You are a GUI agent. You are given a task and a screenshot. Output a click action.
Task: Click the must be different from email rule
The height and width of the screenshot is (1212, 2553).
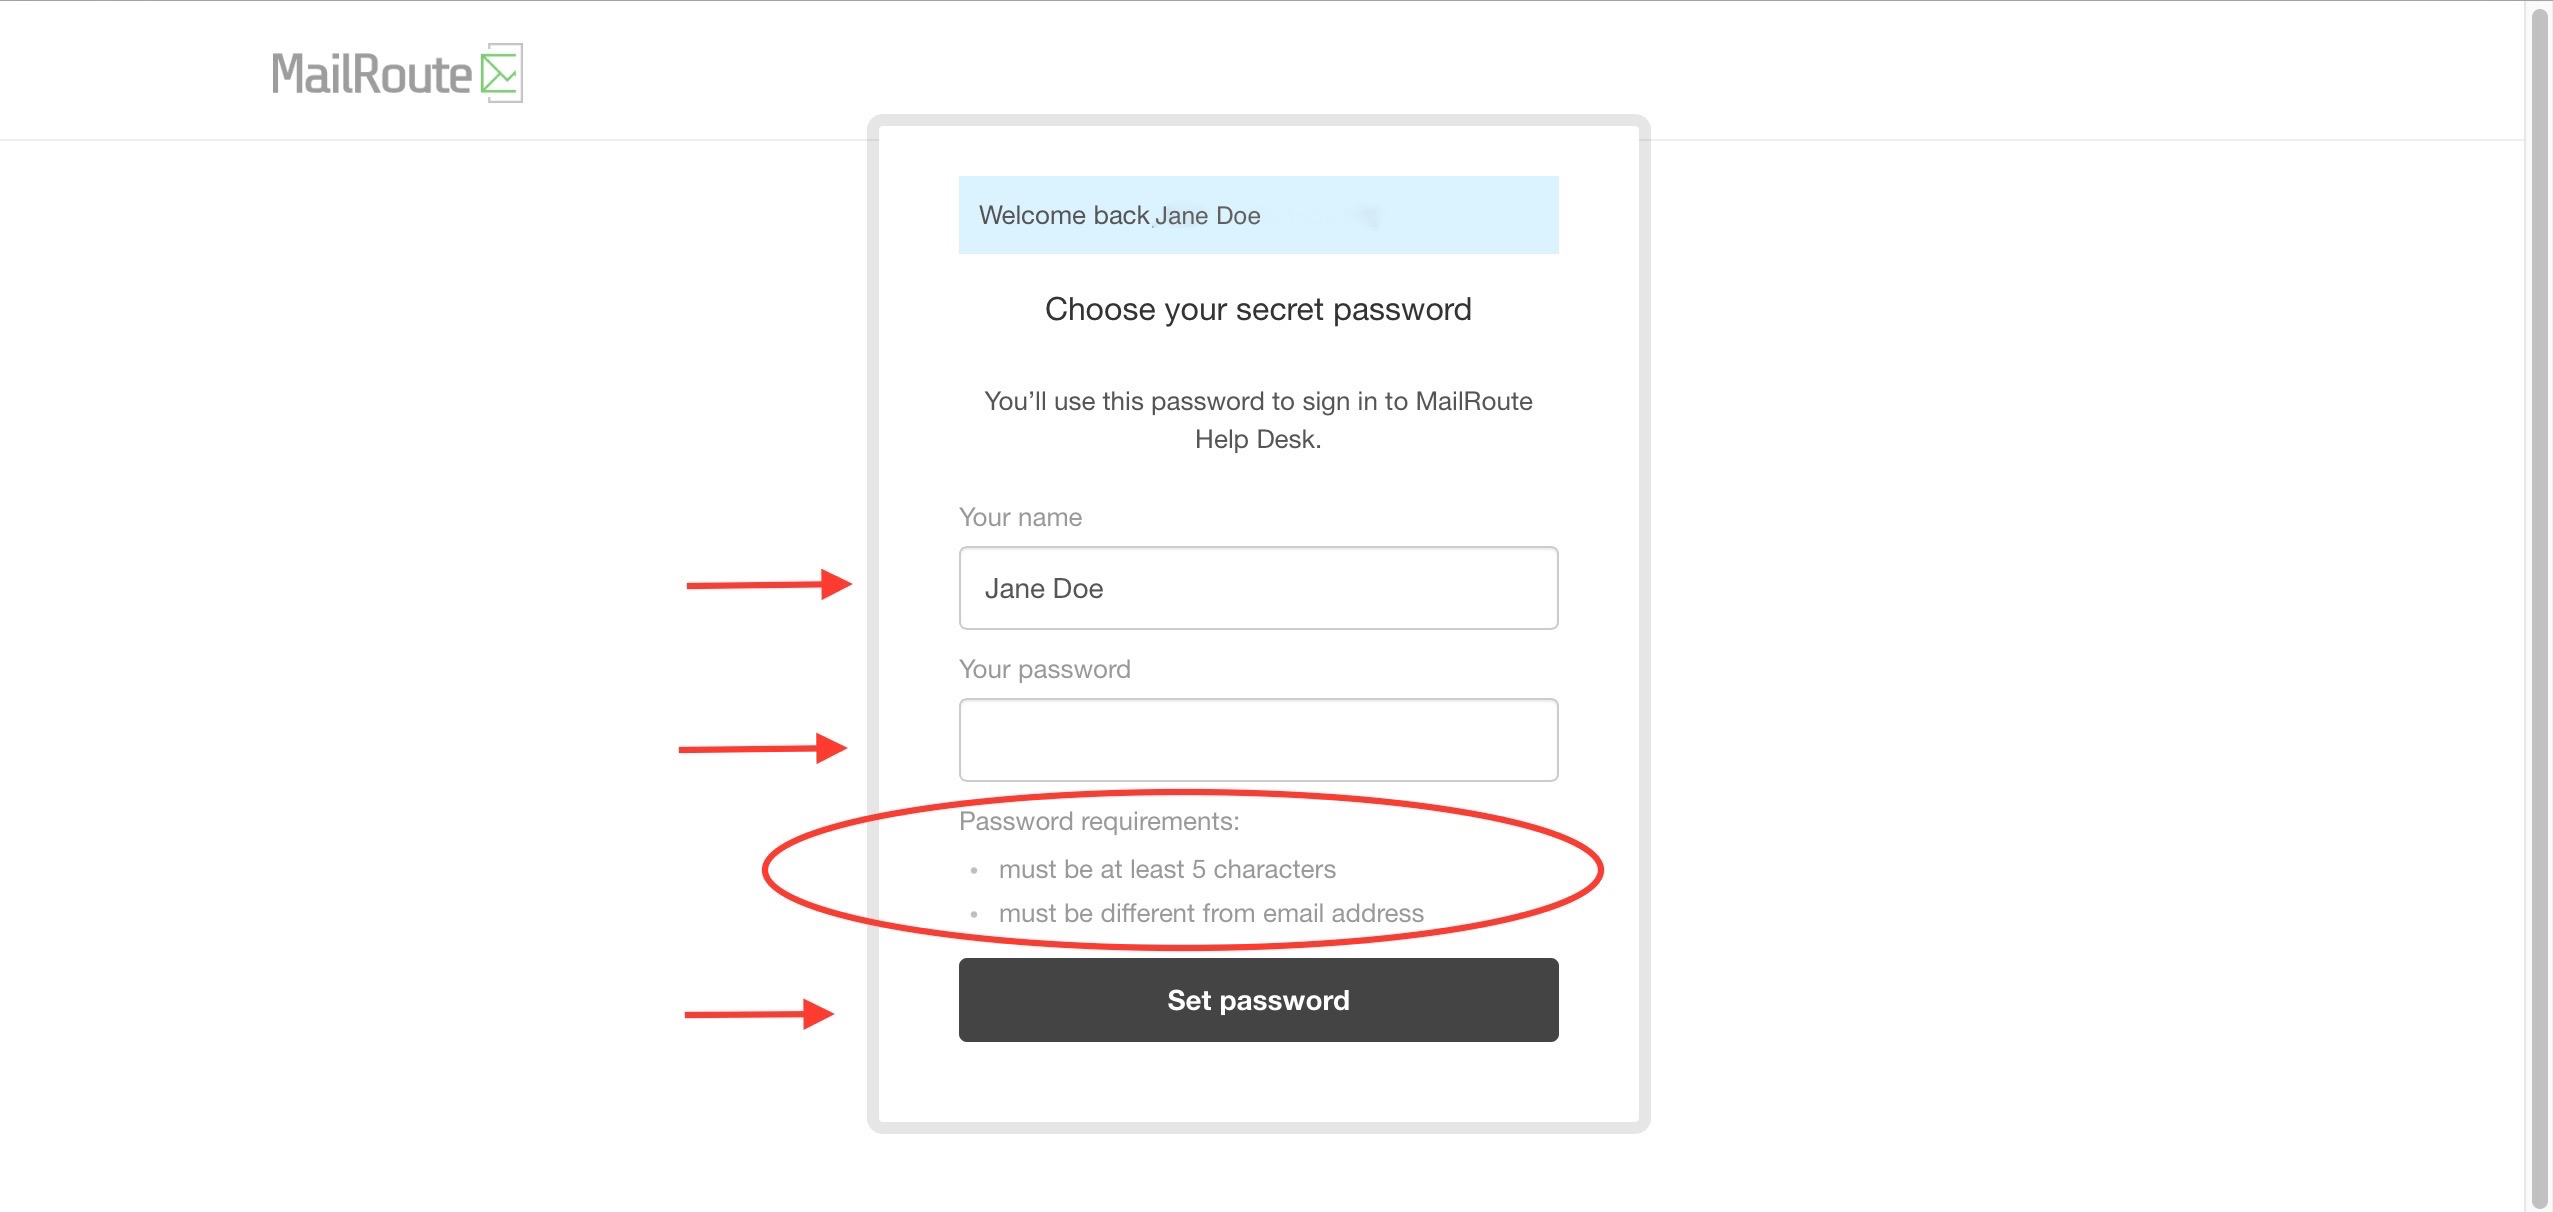1211,913
